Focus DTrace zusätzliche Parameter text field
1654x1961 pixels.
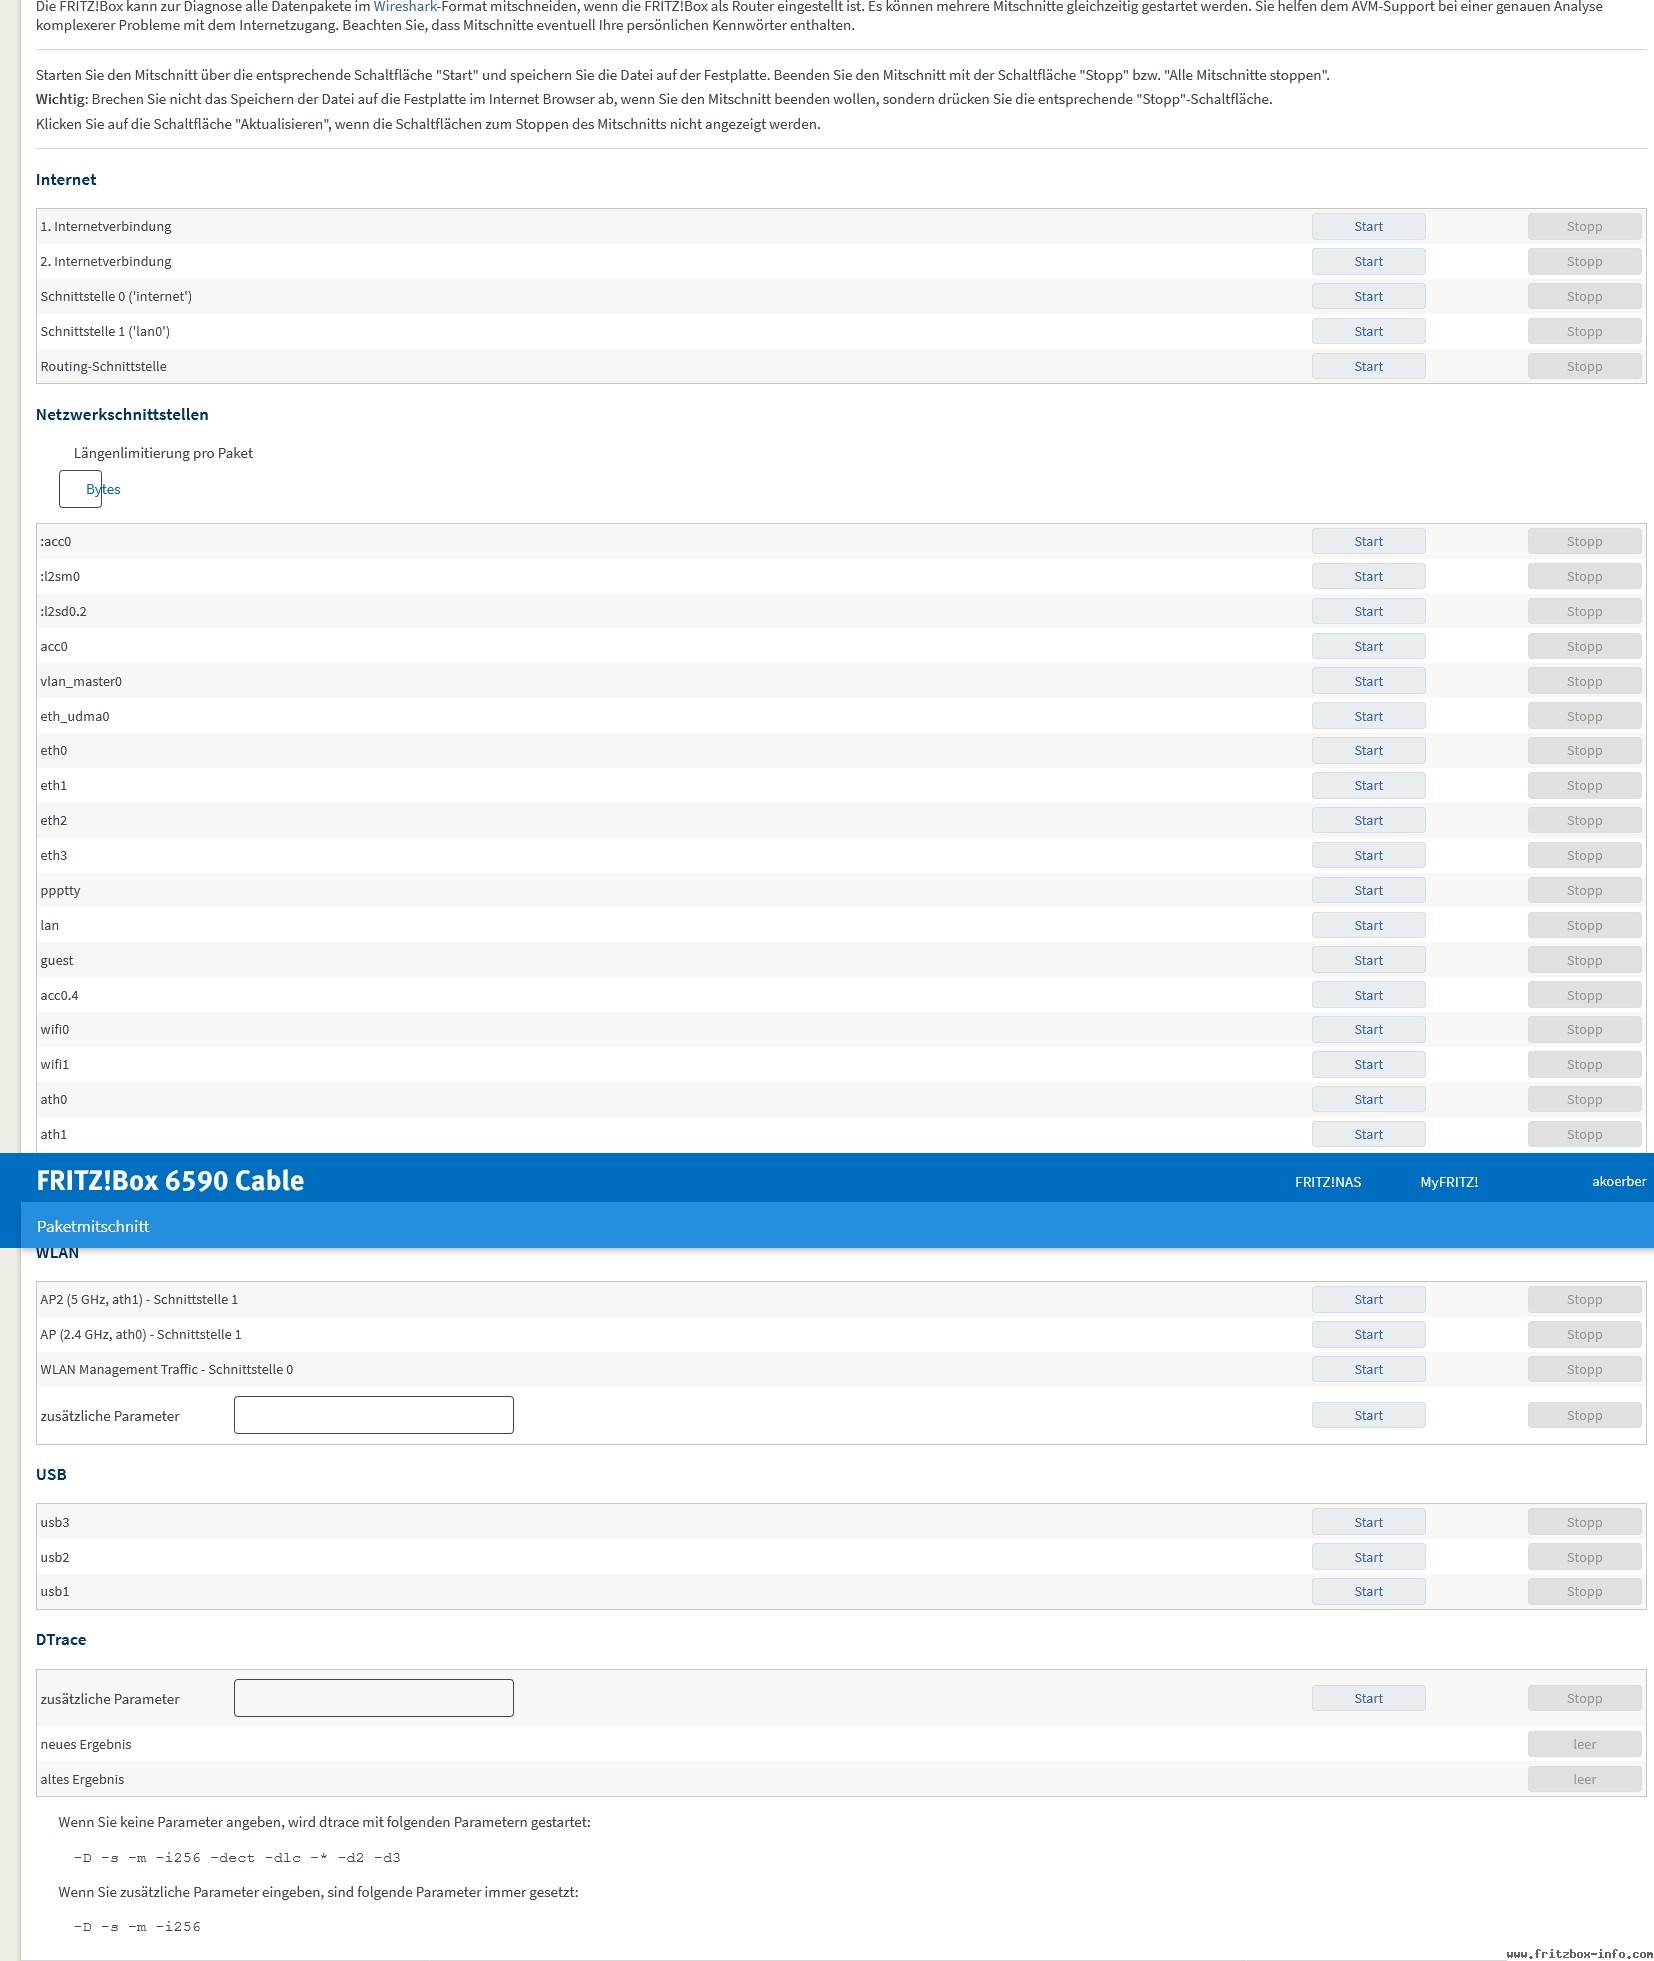tap(374, 1698)
